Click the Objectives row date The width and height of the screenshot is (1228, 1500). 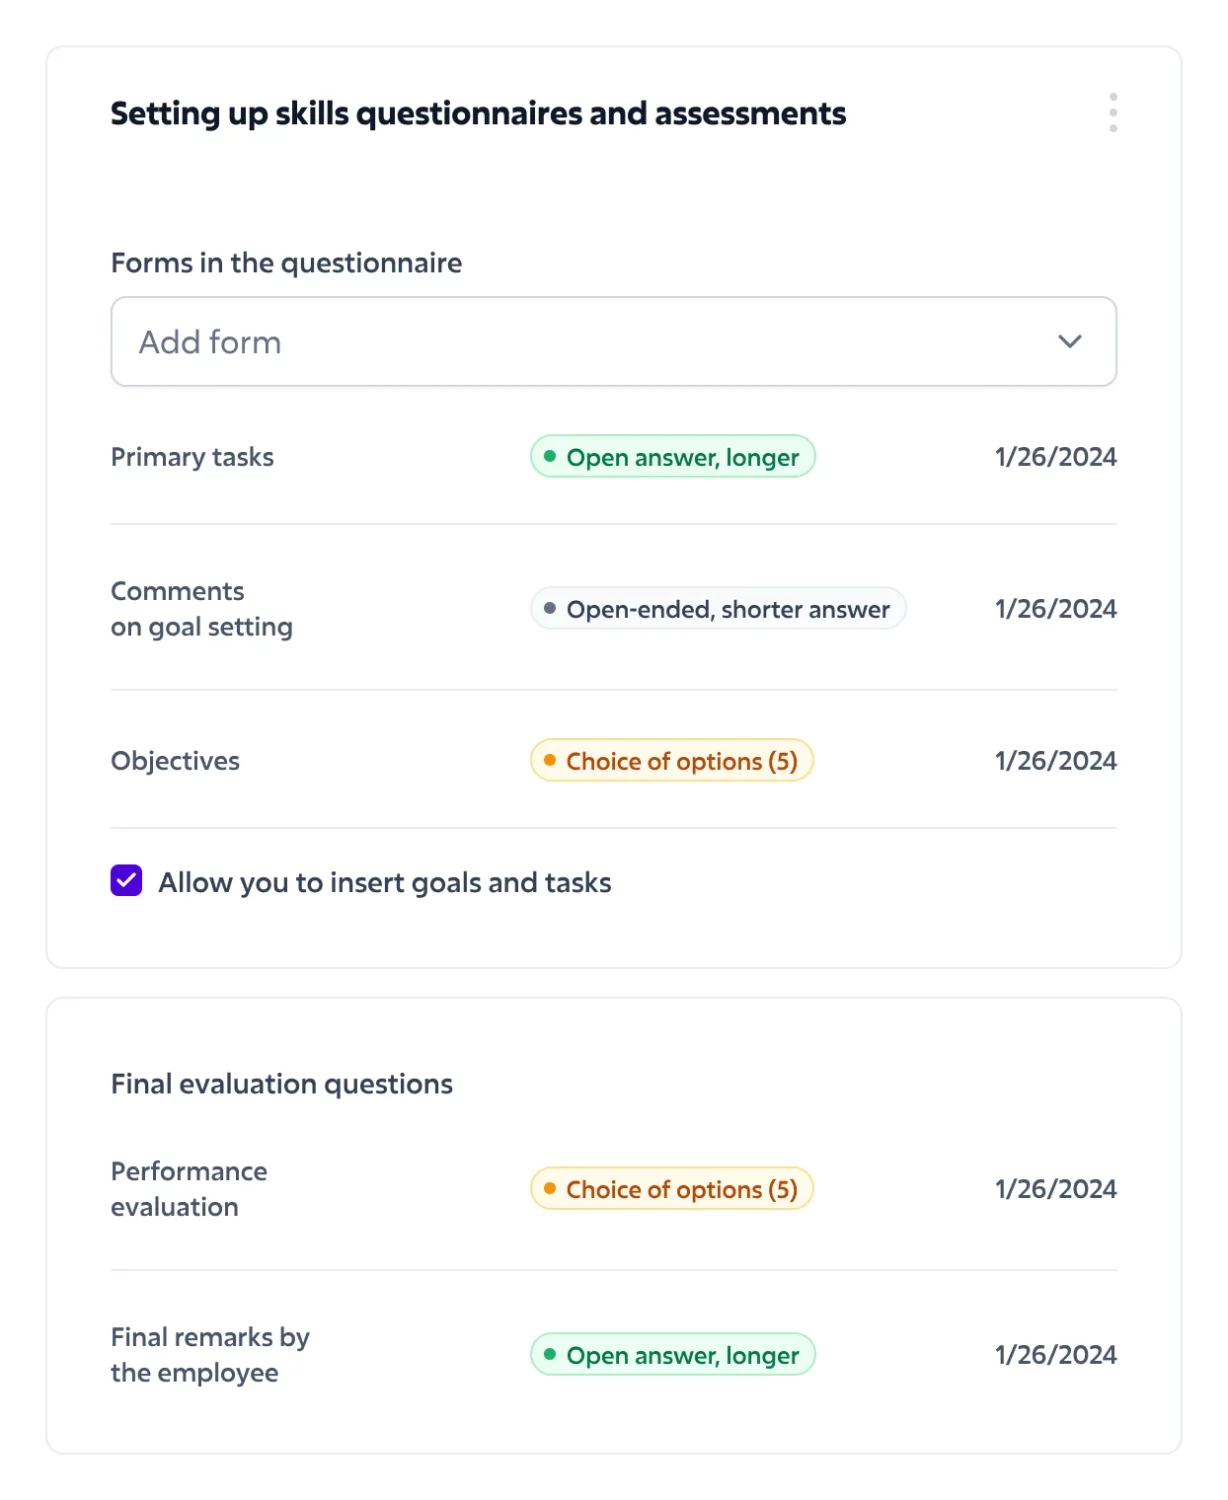[1055, 761]
